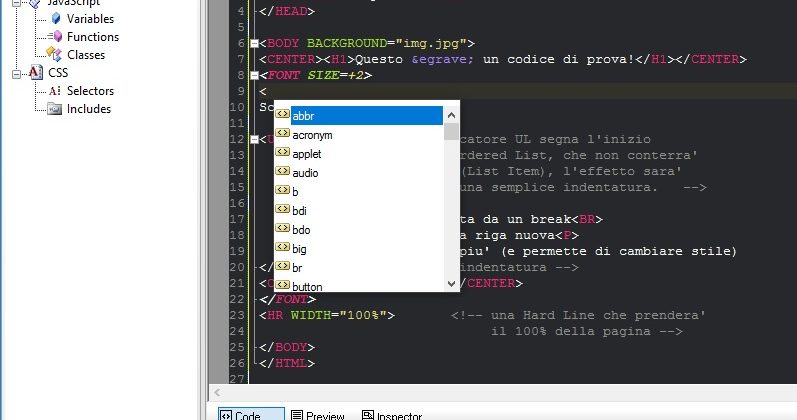Click the Selectors node icon
797x420 pixels.
(x=54, y=91)
